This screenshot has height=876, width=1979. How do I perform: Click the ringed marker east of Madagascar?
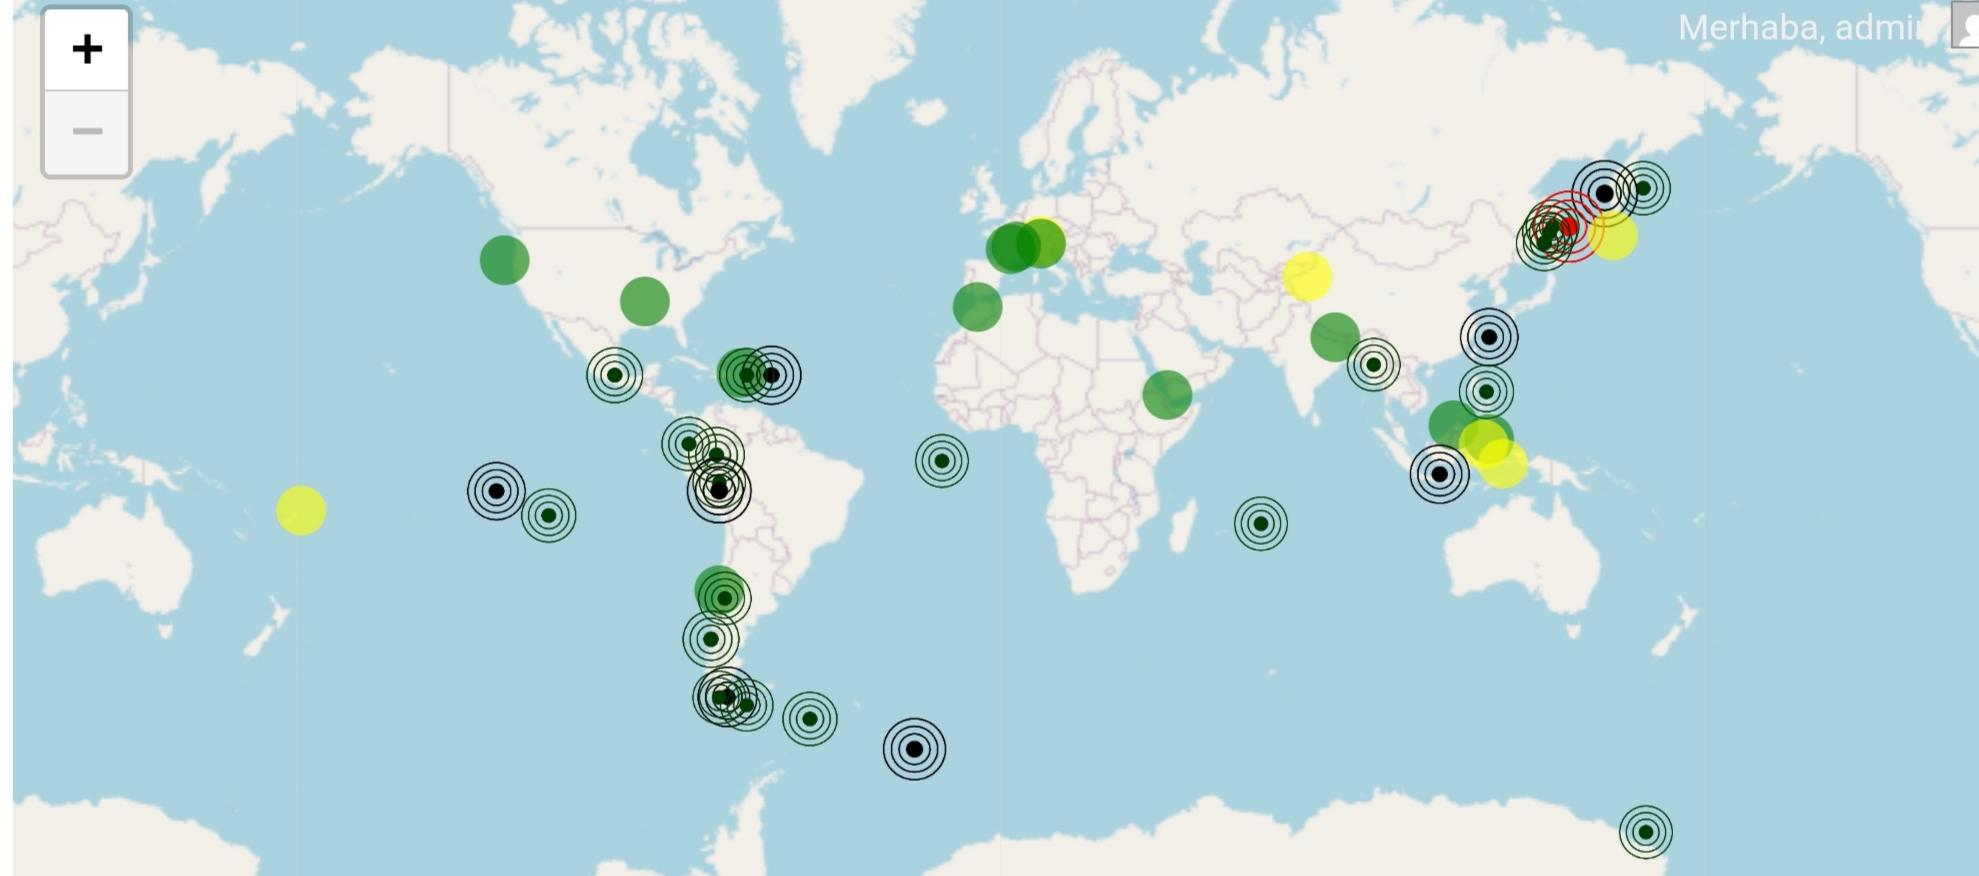tap(1260, 524)
